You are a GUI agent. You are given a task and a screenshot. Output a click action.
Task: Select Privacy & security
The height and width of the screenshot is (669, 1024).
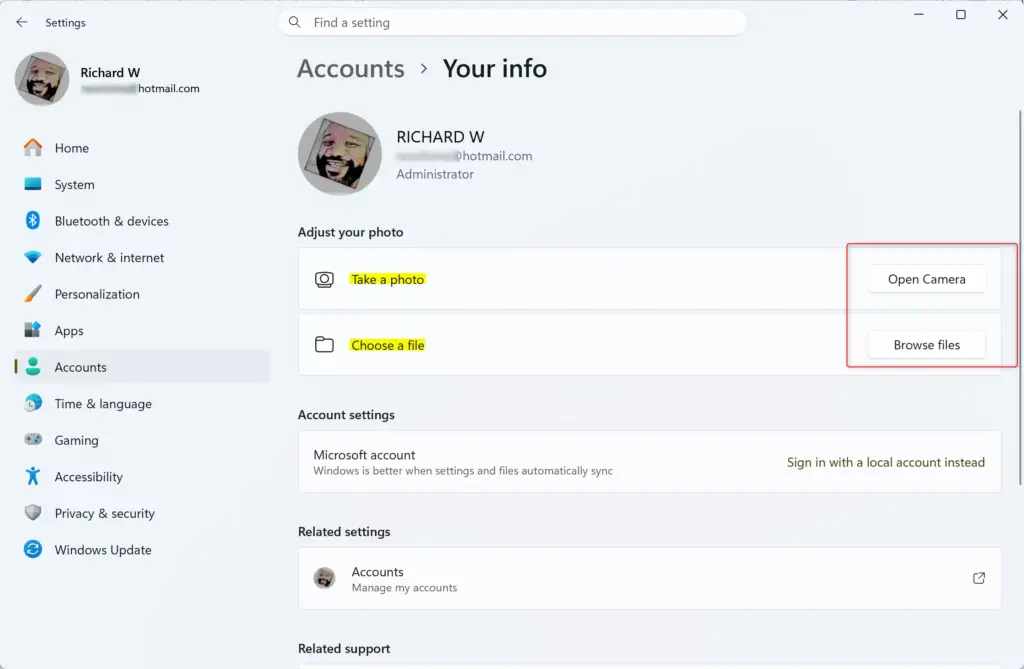pyautogui.click(x=142, y=514)
